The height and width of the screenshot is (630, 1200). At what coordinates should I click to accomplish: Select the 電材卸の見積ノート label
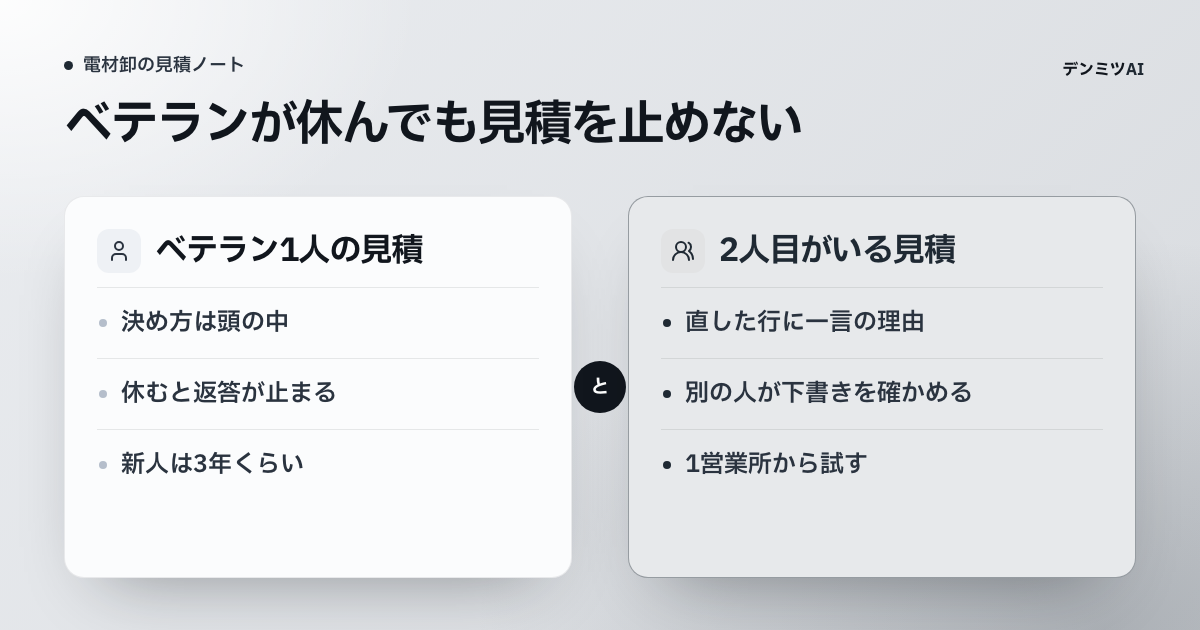click(164, 65)
